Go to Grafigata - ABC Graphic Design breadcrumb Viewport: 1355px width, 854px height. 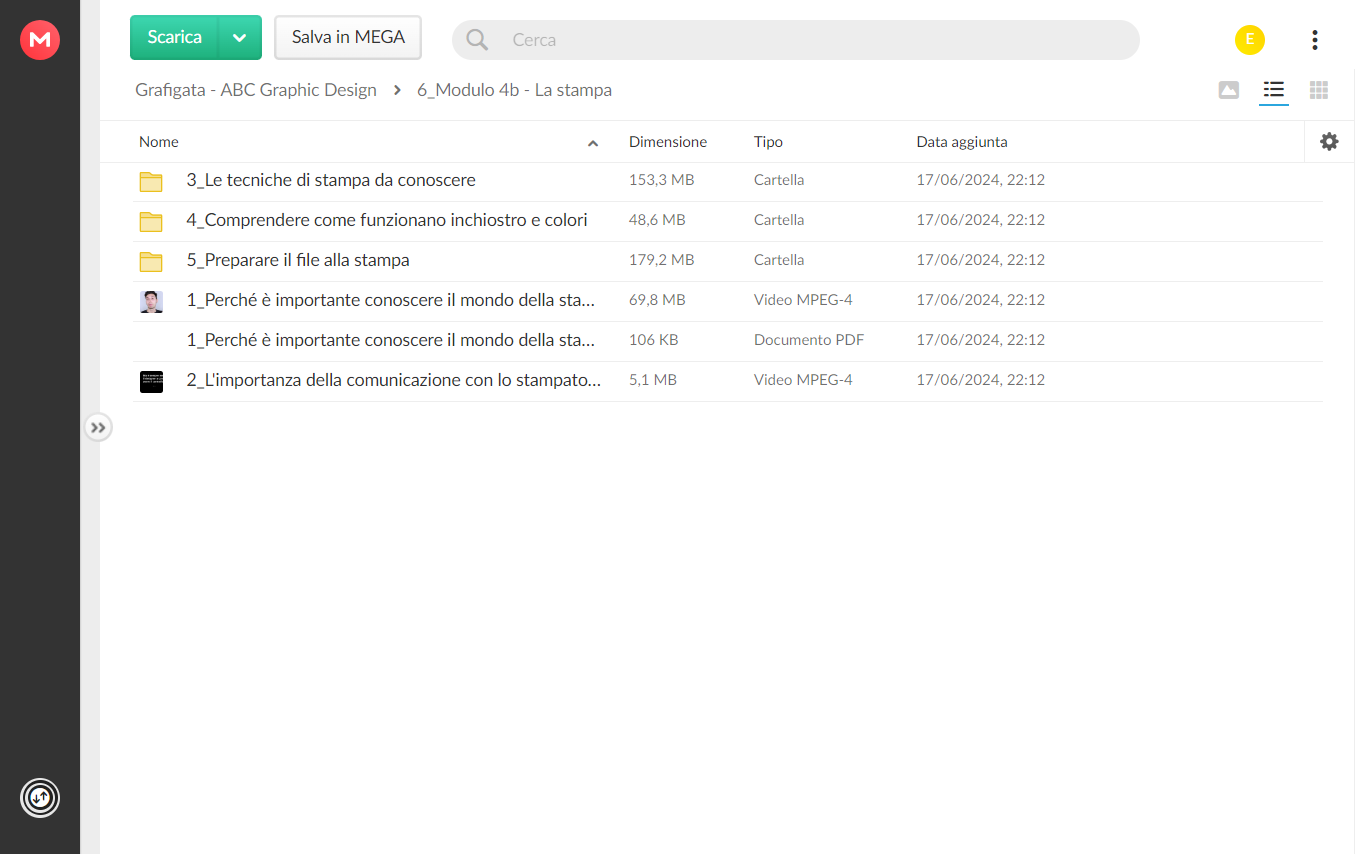[x=256, y=90]
